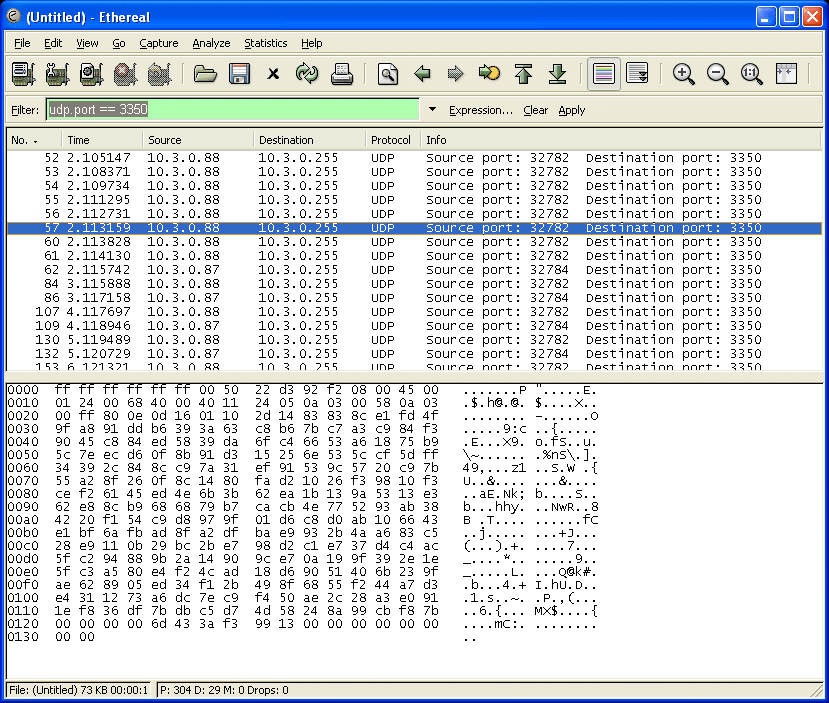Select packet number 86 row
The image size is (829, 703).
point(414,298)
